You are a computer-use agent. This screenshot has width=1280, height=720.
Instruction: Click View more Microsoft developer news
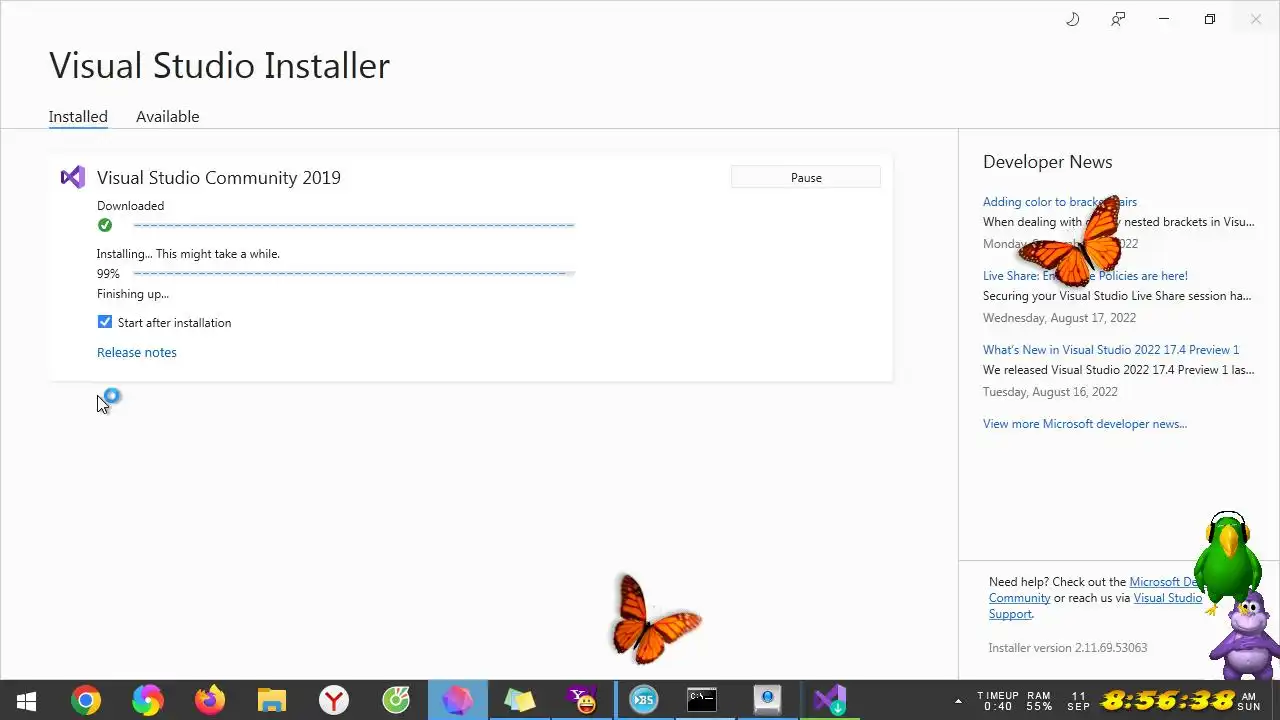click(1085, 423)
